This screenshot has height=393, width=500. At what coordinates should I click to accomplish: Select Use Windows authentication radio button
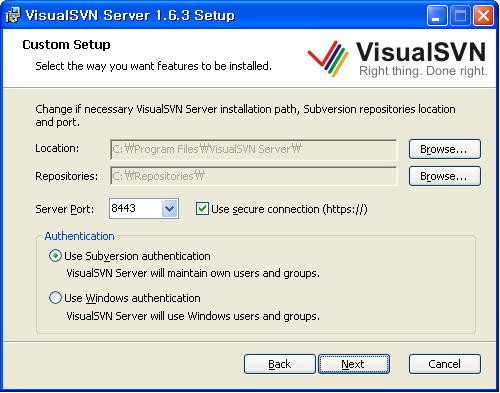55,298
